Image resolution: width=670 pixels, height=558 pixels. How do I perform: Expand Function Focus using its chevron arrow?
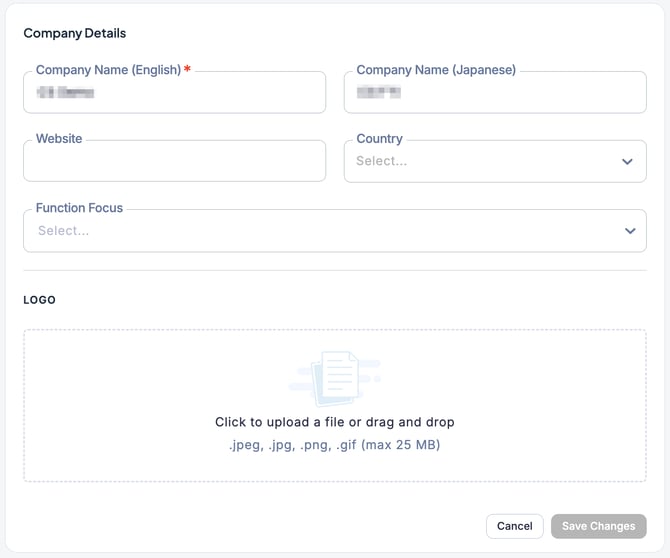click(x=630, y=231)
